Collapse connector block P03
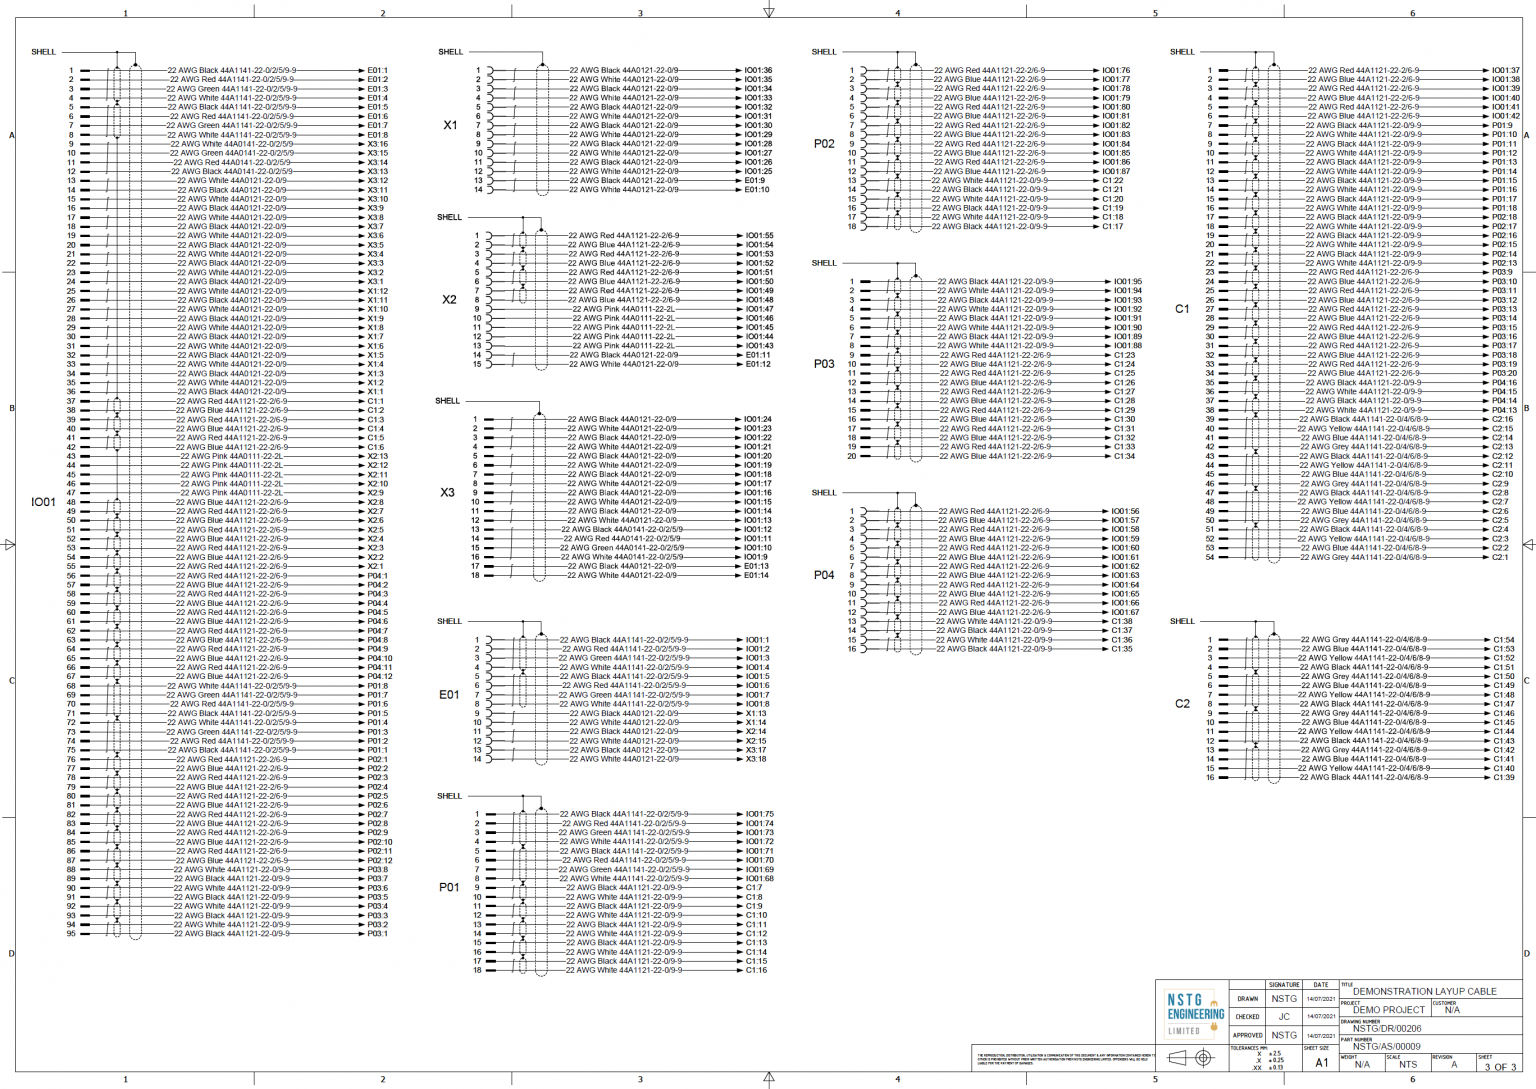The image size is (1536, 1089). (823, 365)
